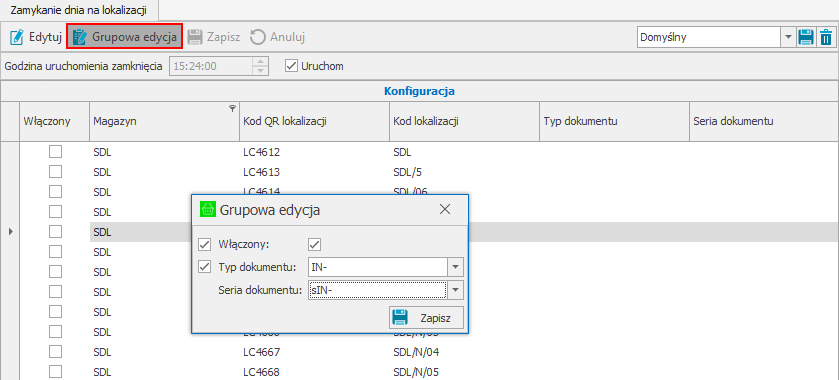Click the row indicator arrow of the highlighted row

[10, 232]
